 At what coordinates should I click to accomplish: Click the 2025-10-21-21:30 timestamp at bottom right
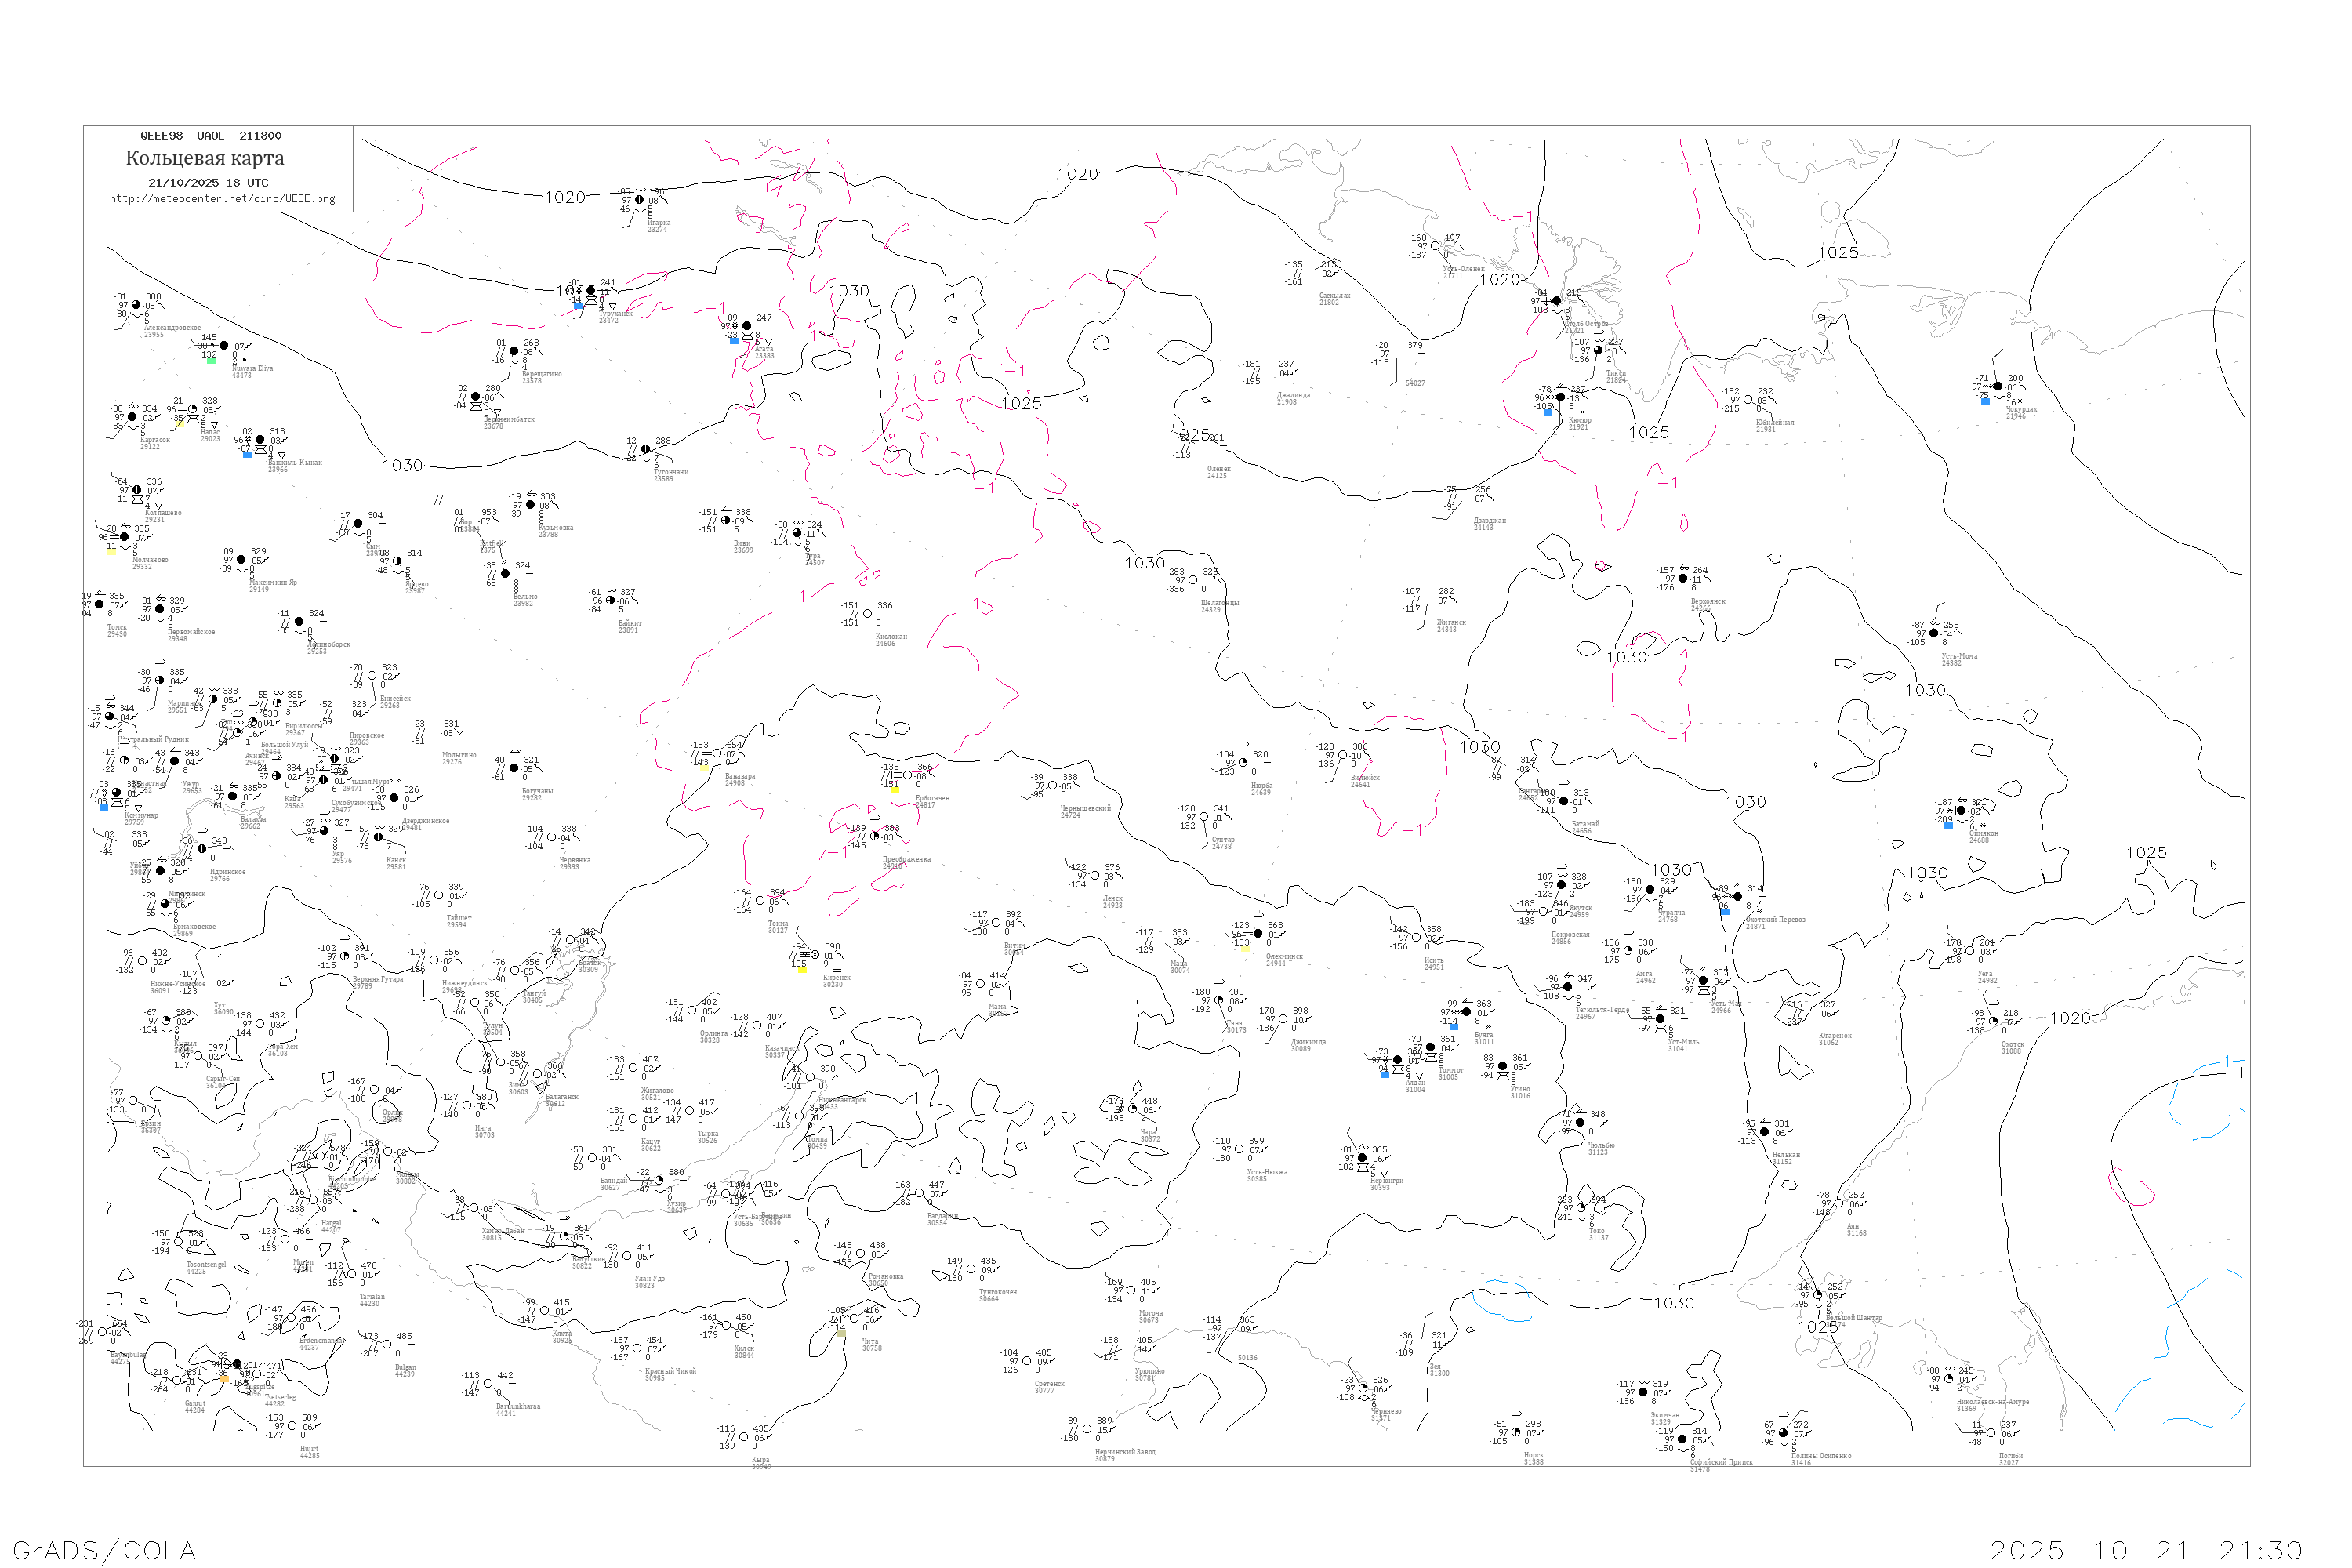coord(2146,1550)
